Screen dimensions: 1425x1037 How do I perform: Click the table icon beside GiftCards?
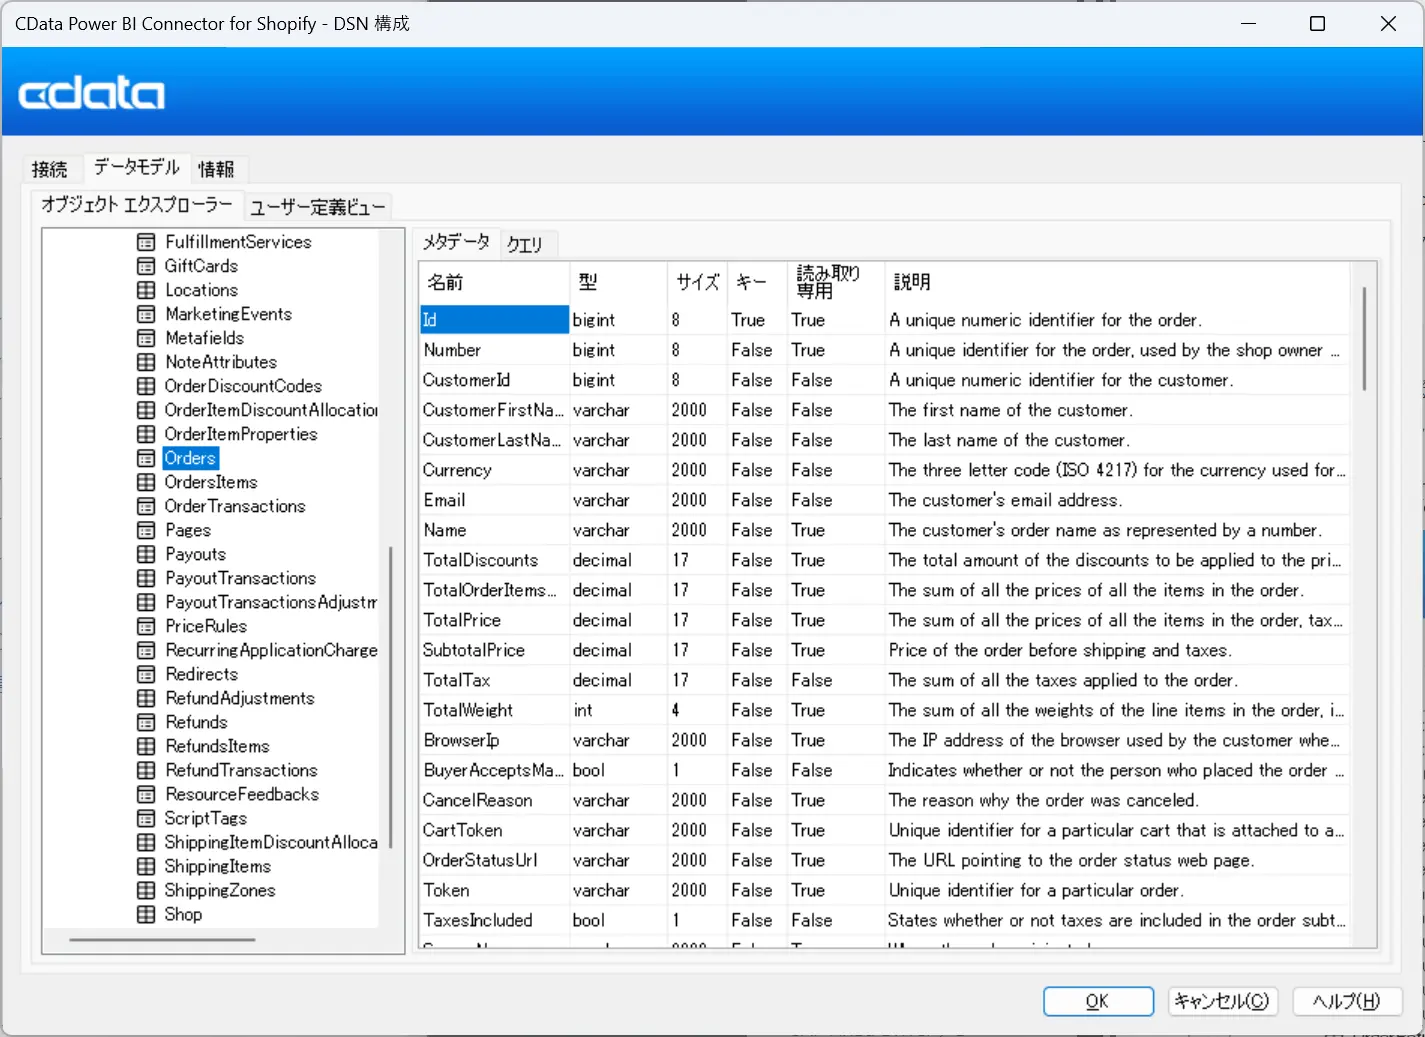[146, 266]
